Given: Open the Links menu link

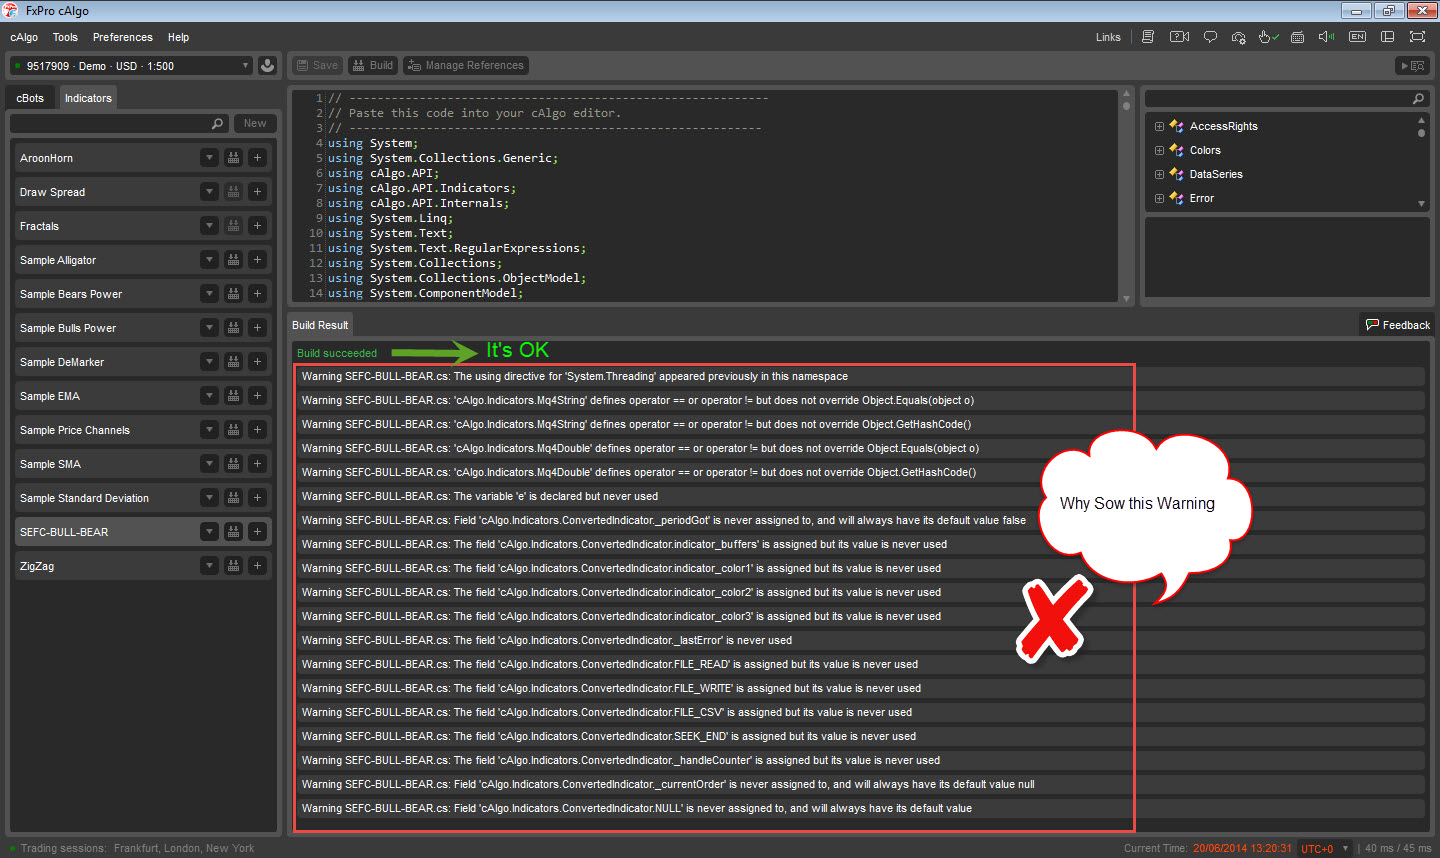Looking at the screenshot, I should pos(1108,37).
